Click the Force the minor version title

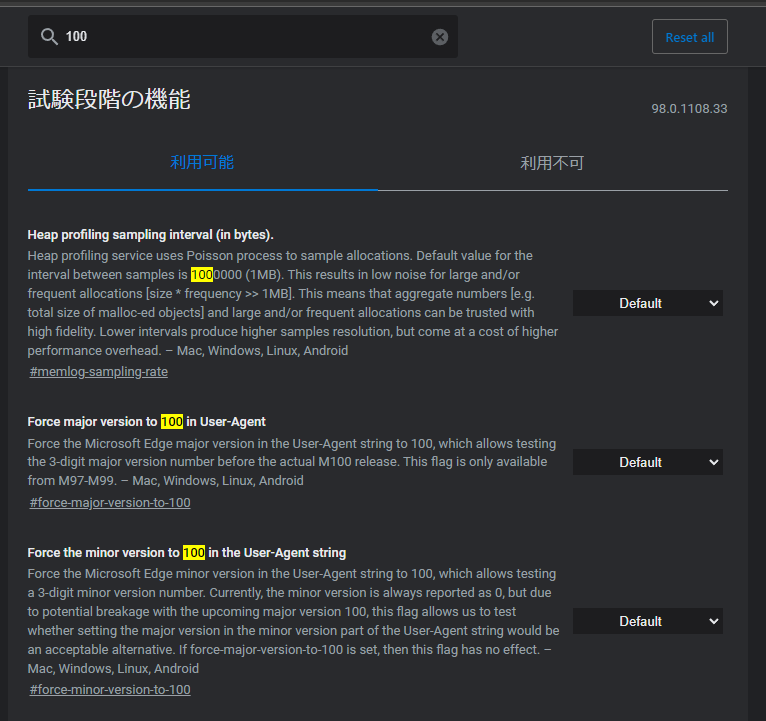click(187, 552)
